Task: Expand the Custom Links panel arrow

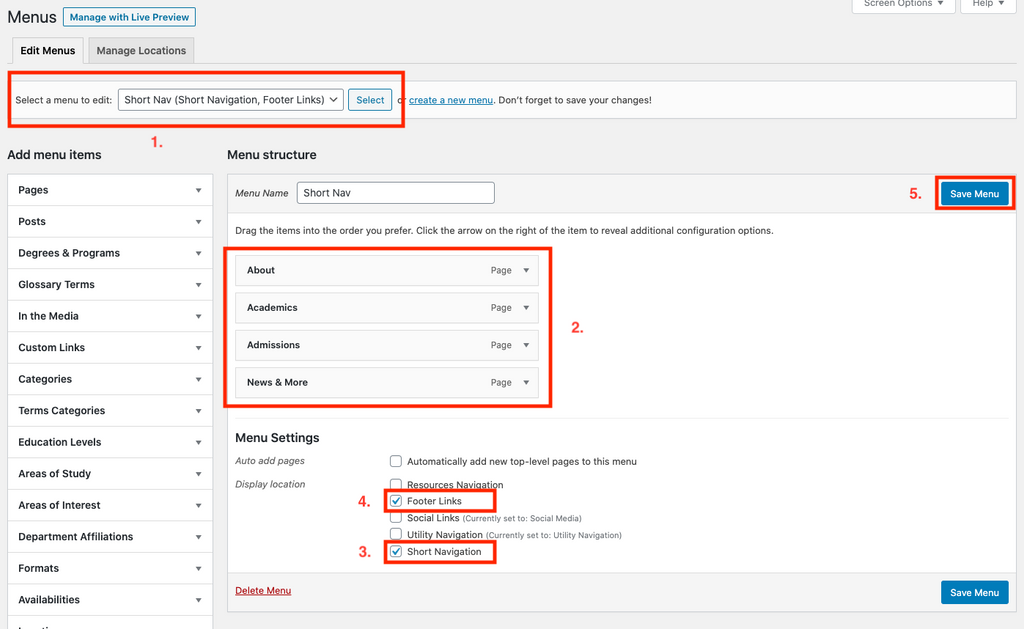Action: pyautogui.click(x=199, y=348)
